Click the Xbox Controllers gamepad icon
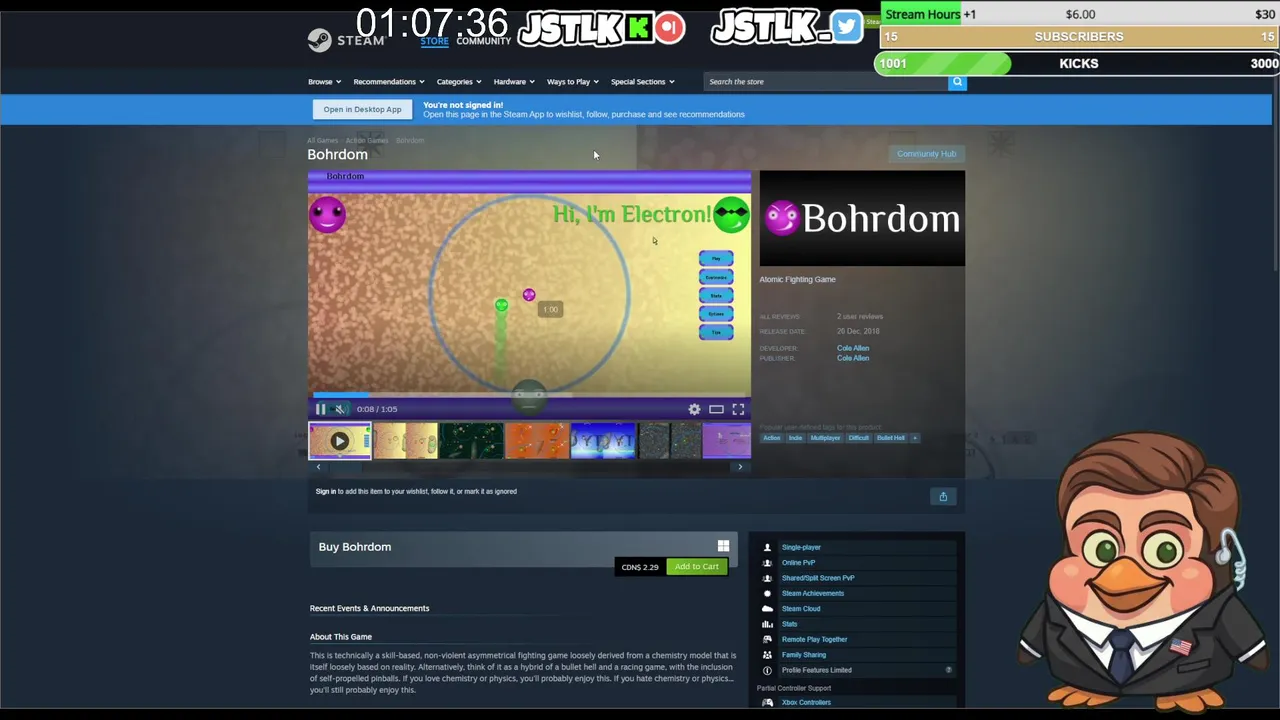This screenshot has width=1280, height=720. point(767,703)
